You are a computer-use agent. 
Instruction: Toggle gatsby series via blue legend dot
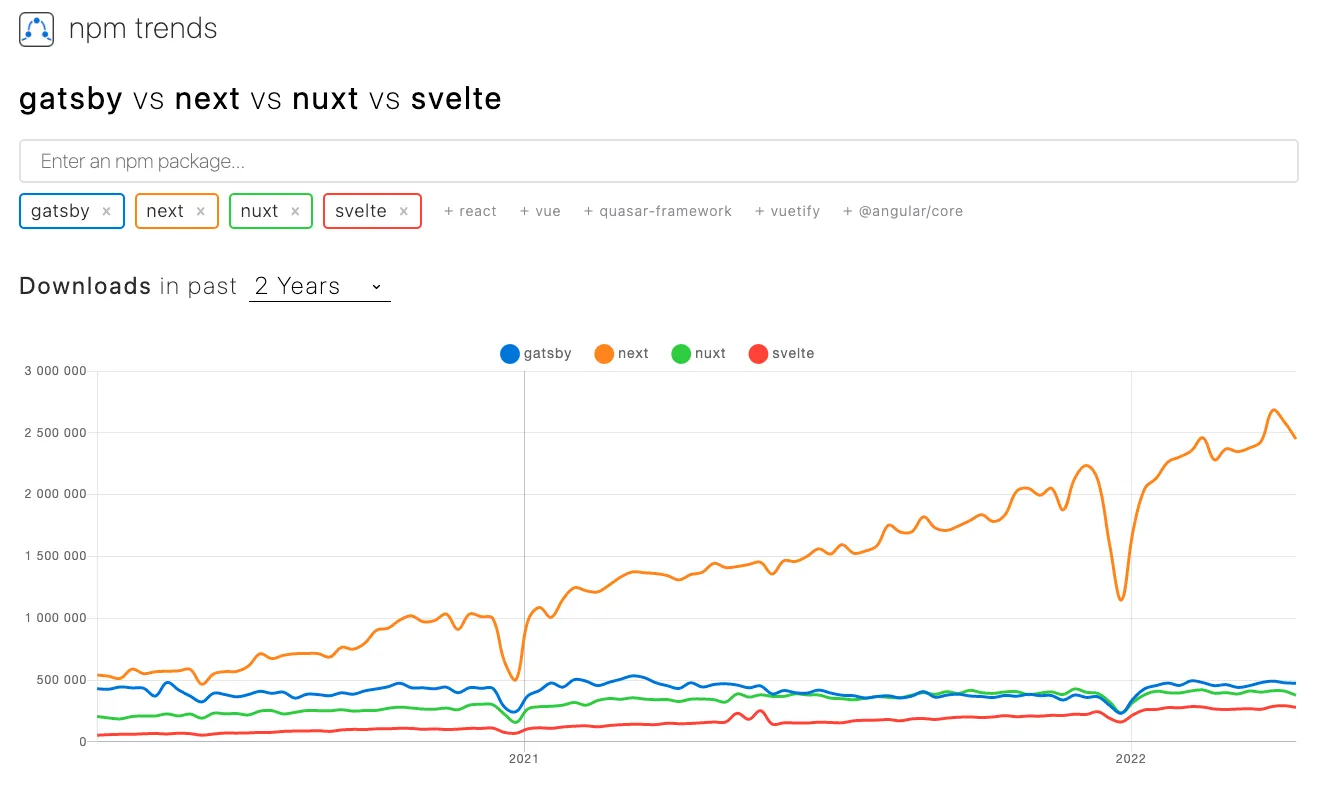(x=510, y=354)
